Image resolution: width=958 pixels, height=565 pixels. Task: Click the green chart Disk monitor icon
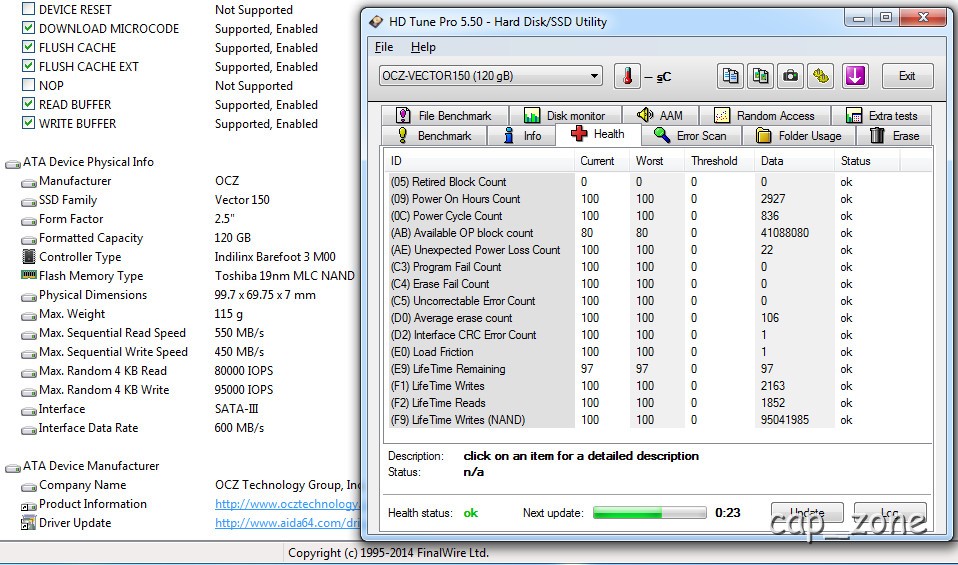pyautogui.click(x=532, y=115)
